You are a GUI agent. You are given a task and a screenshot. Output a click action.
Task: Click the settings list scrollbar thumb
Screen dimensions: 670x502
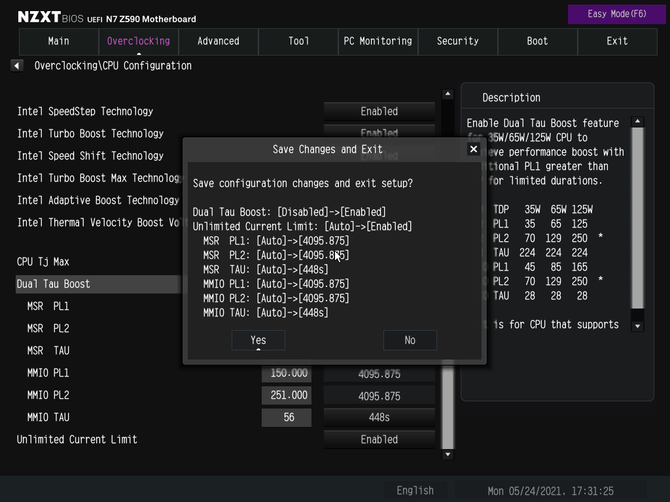coord(447,404)
